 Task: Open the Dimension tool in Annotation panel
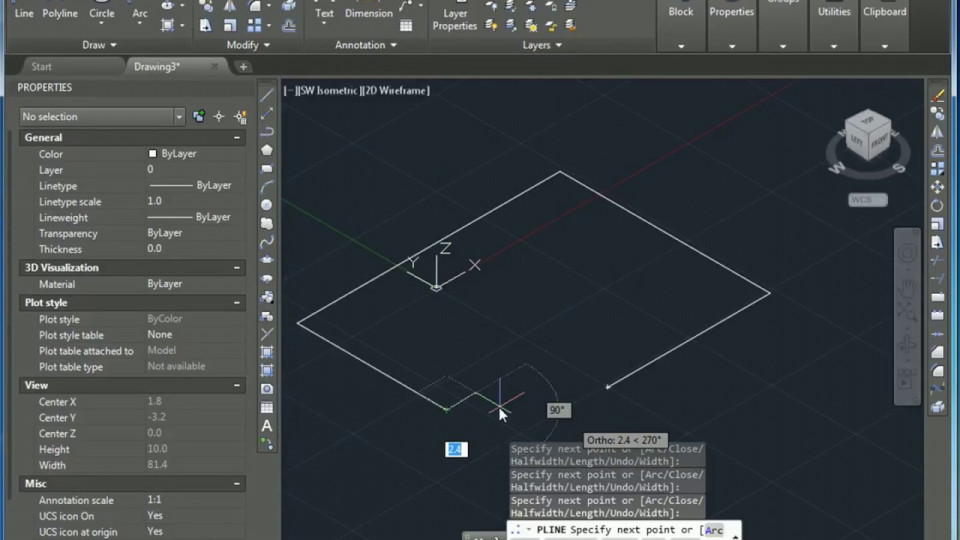coord(368,13)
